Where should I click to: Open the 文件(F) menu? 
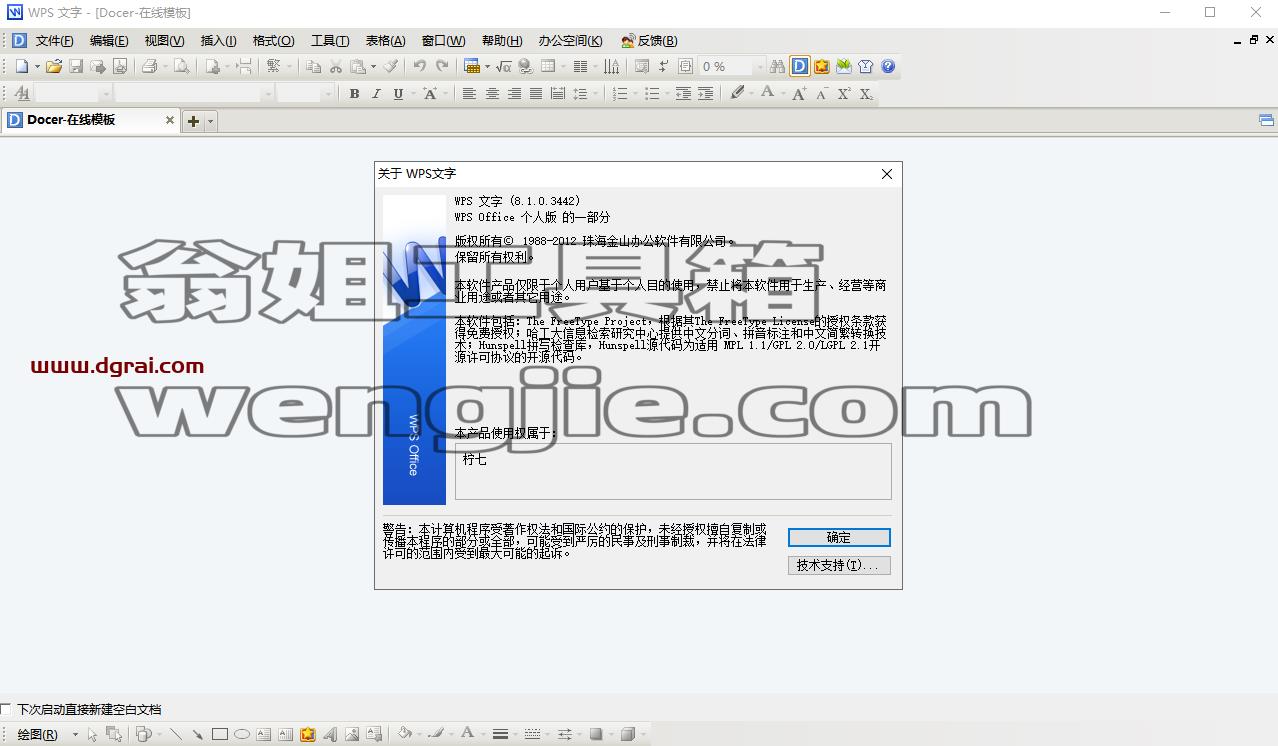(x=54, y=40)
